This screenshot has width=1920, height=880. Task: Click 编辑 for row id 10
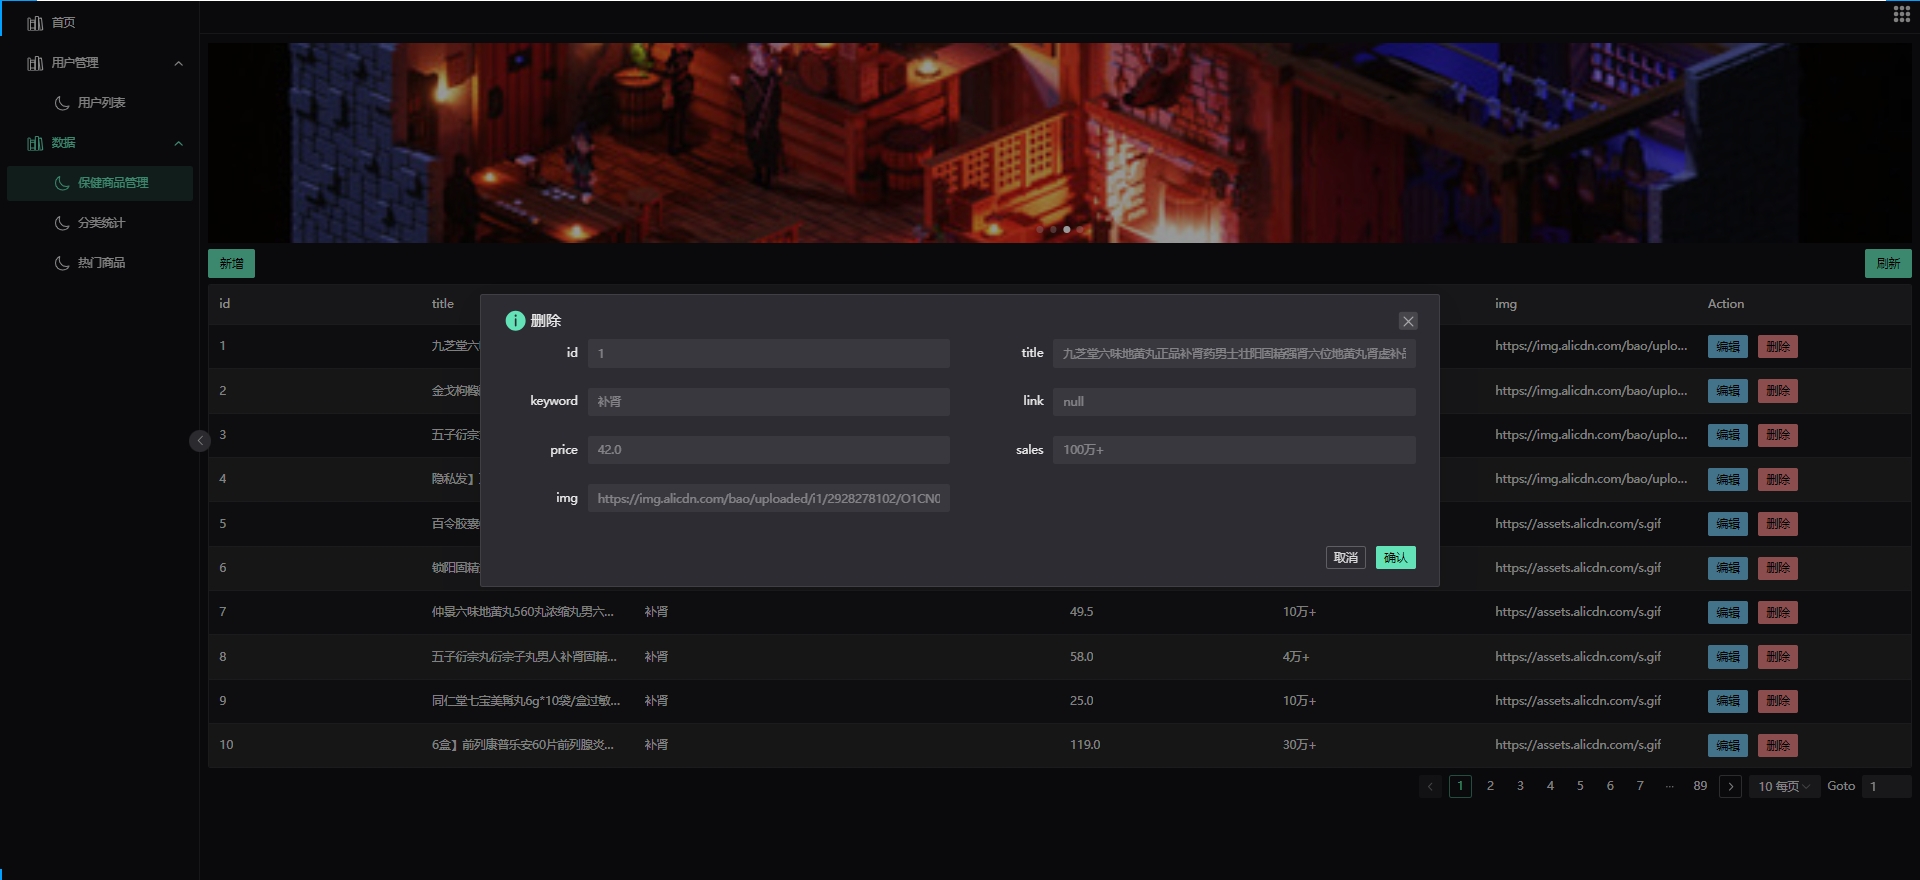[1727, 745]
